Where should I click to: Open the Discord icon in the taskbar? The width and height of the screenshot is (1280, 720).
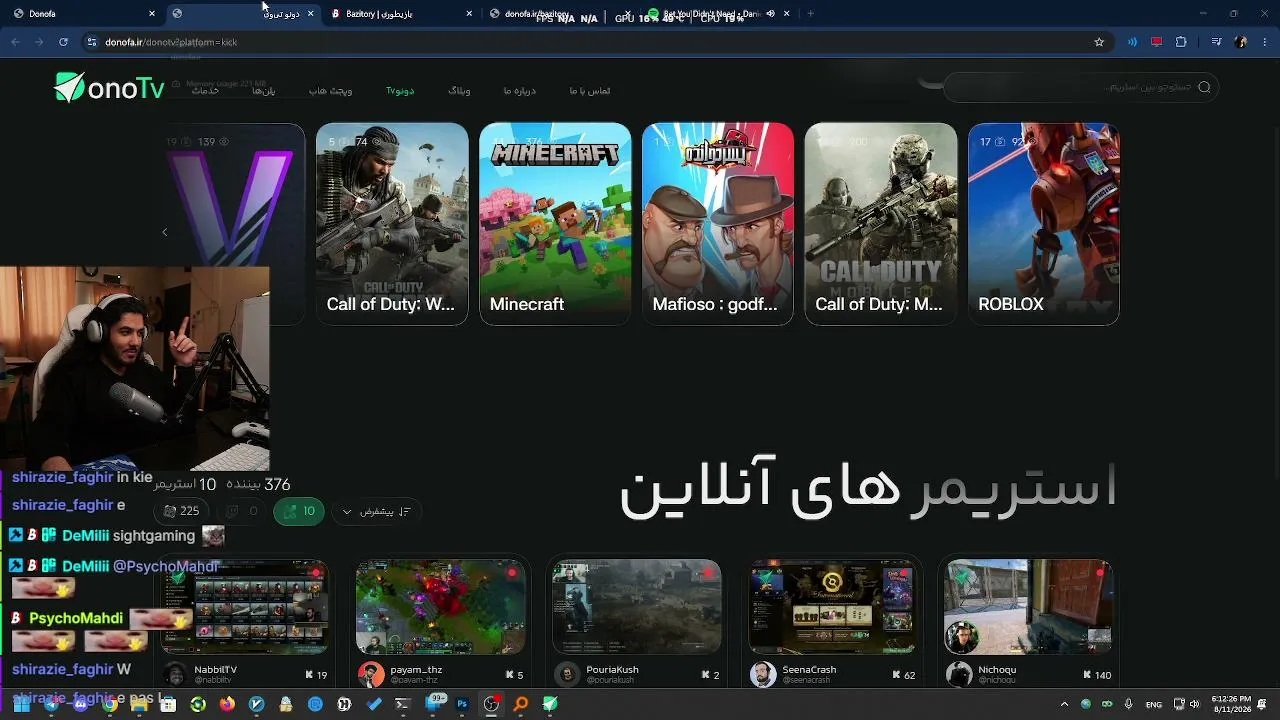point(81,704)
